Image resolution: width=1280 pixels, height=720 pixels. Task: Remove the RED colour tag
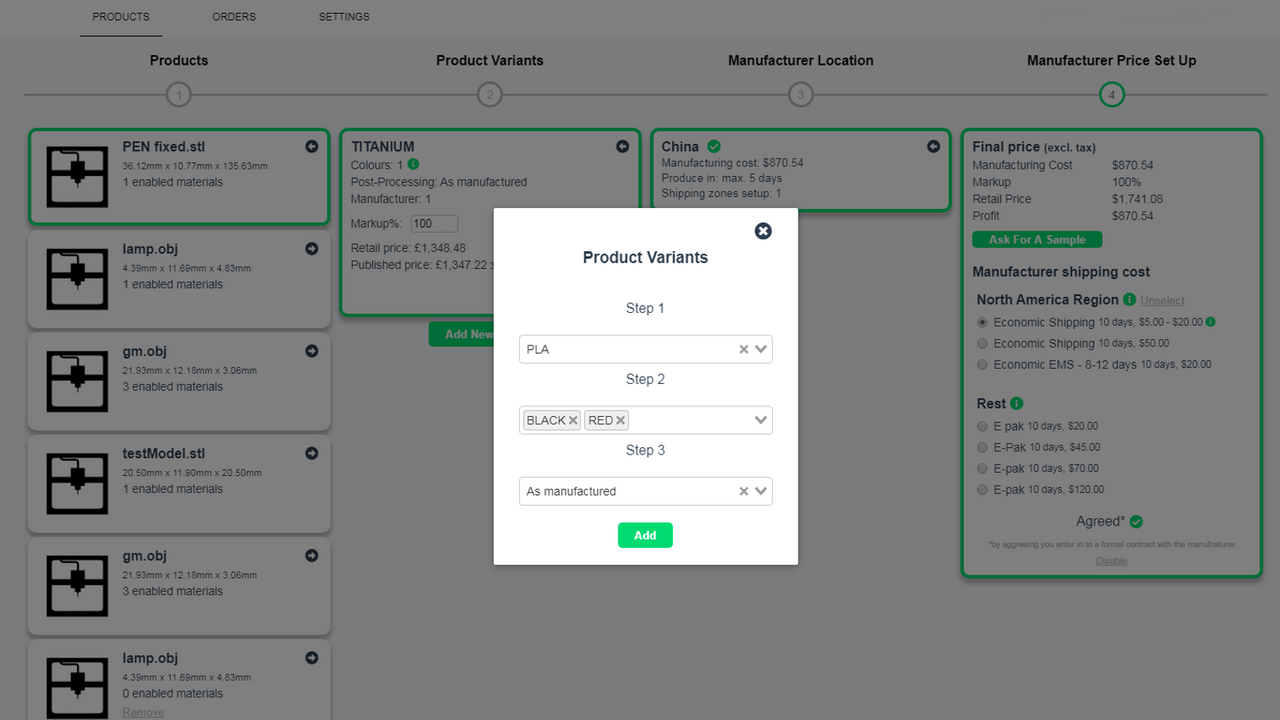pyautogui.click(x=621, y=421)
